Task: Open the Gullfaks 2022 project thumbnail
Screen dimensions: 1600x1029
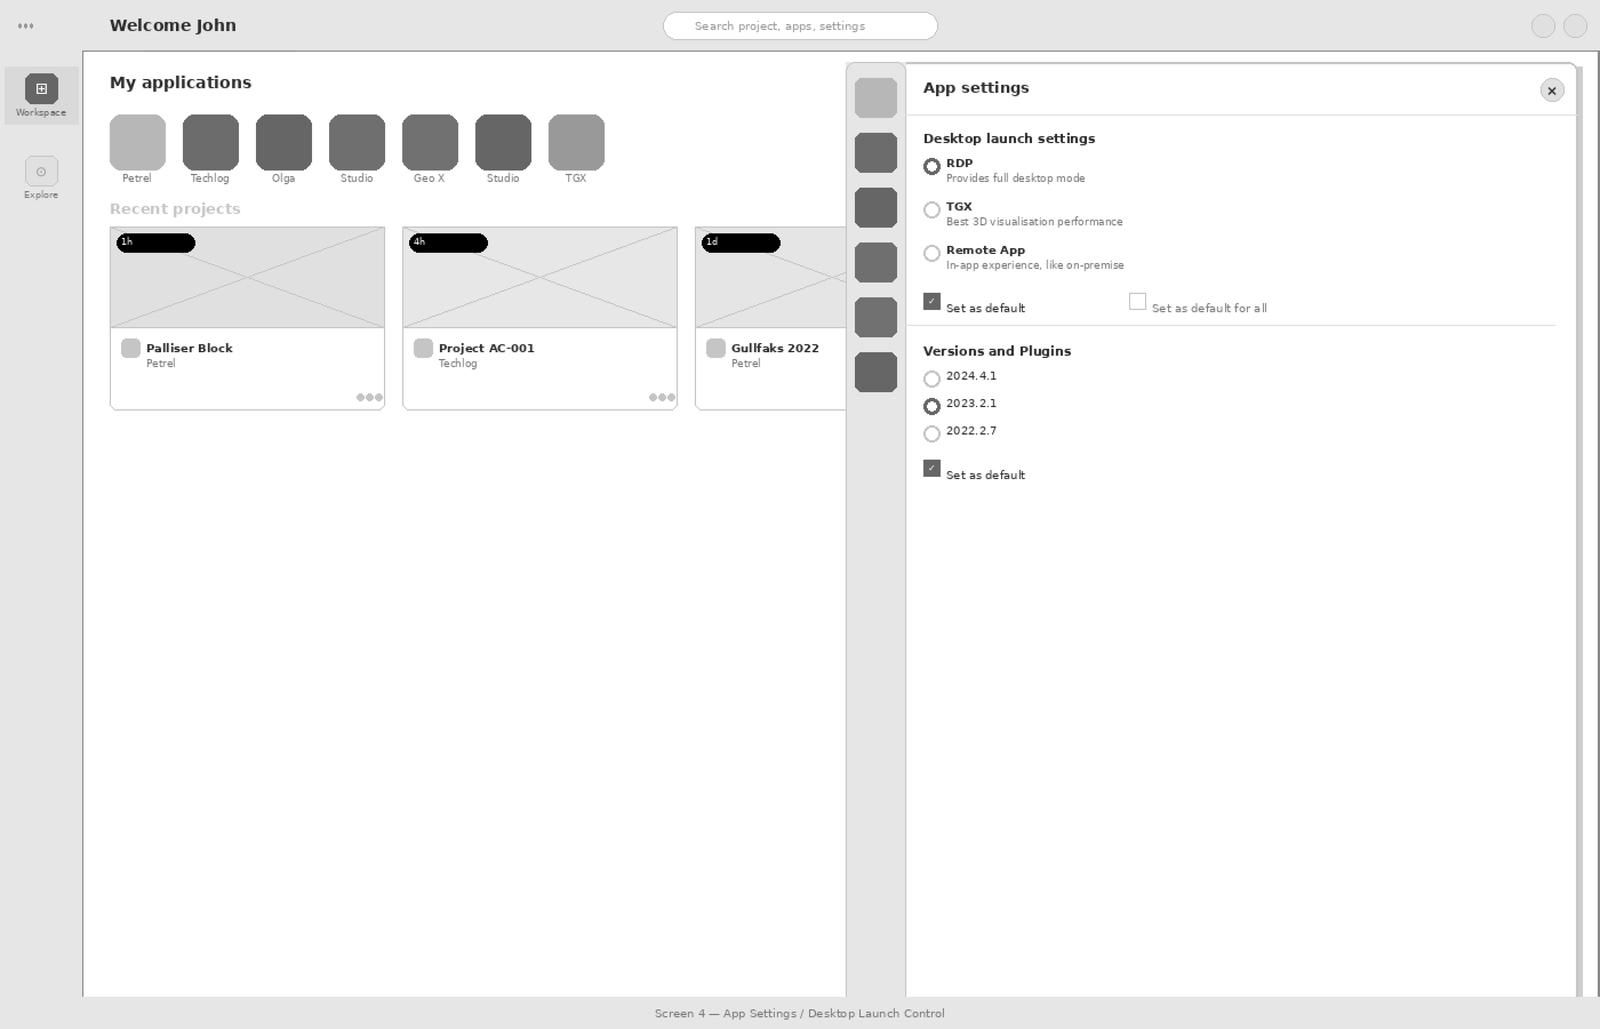Action: [x=771, y=278]
